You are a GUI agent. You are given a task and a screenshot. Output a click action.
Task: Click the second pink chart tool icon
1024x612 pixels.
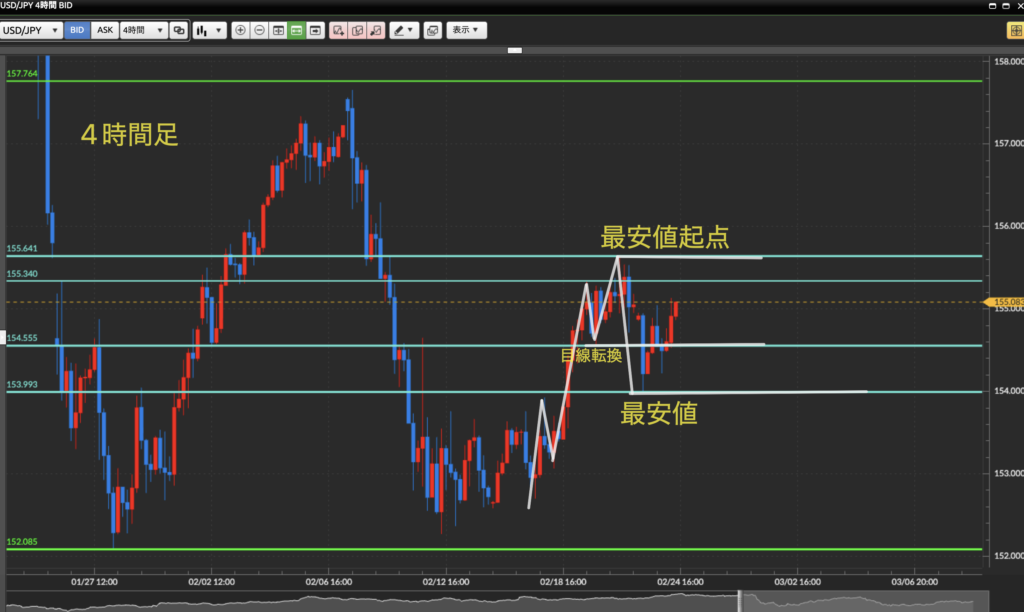point(357,31)
